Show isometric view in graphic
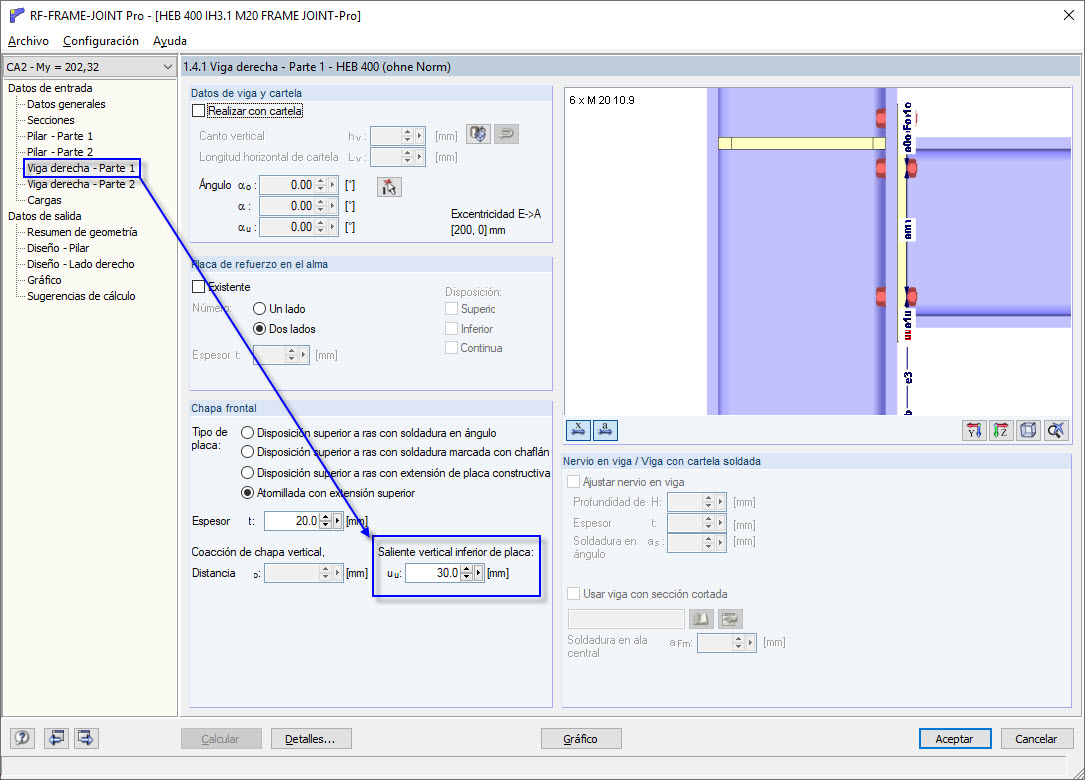 click(x=1028, y=430)
